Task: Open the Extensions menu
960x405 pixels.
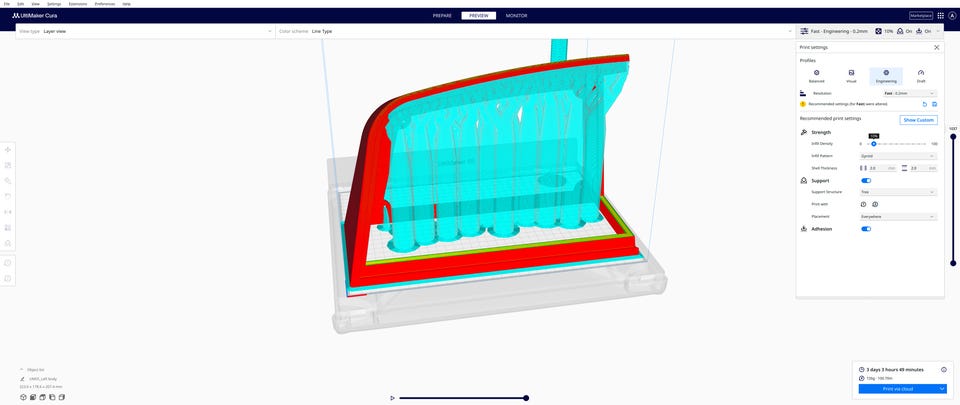Action: pyautogui.click(x=78, y=4)
